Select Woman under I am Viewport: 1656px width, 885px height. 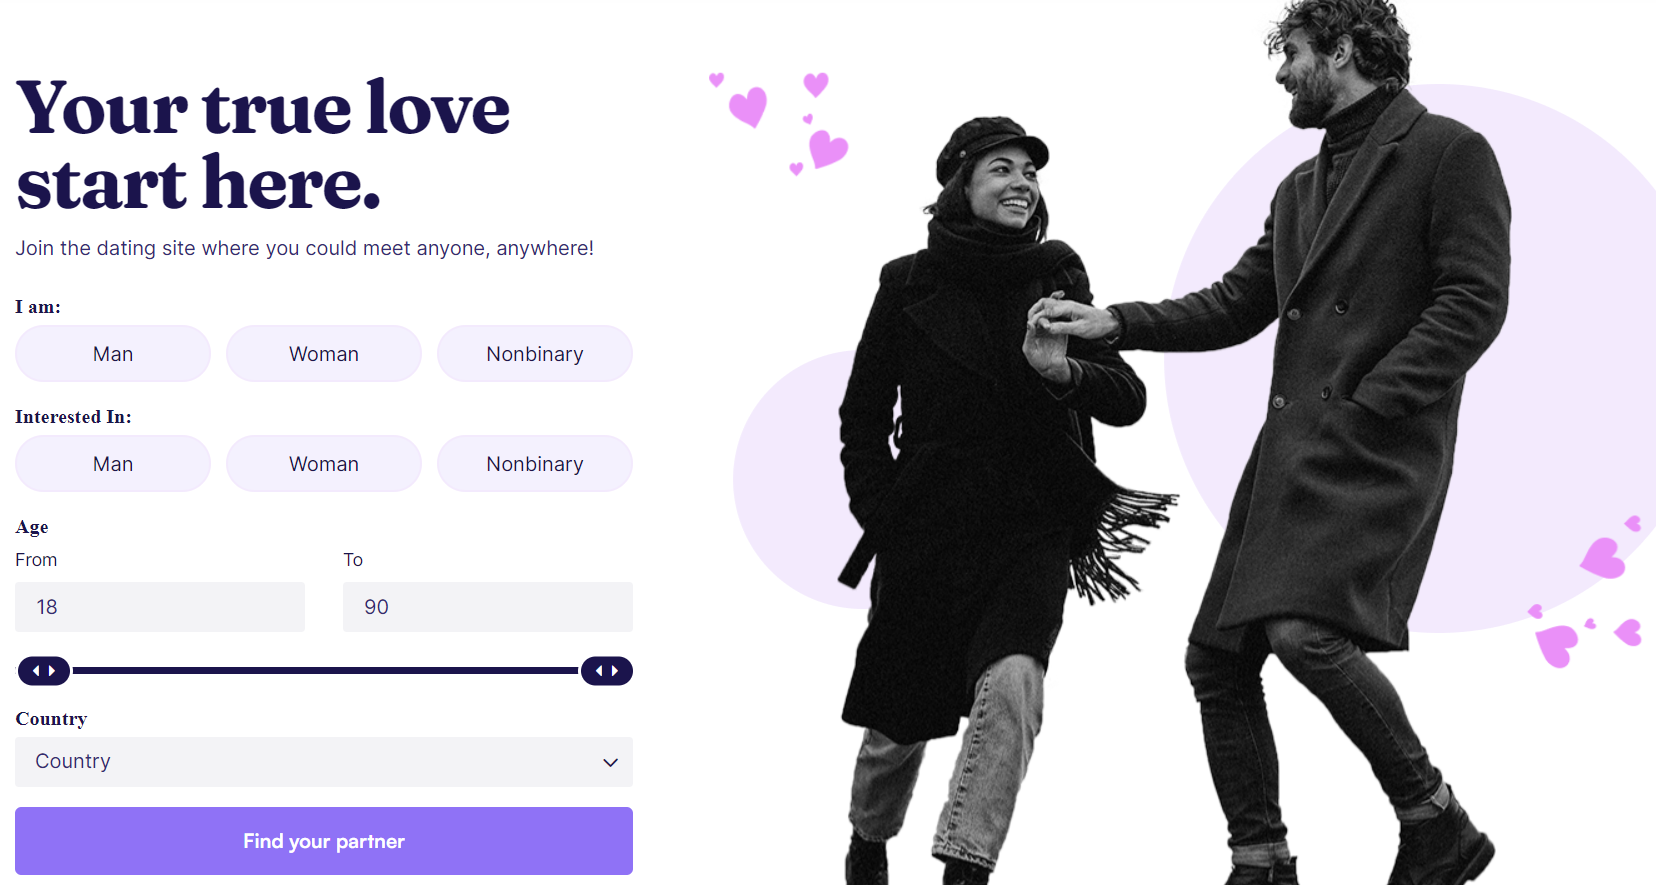[x=324, y=354]
